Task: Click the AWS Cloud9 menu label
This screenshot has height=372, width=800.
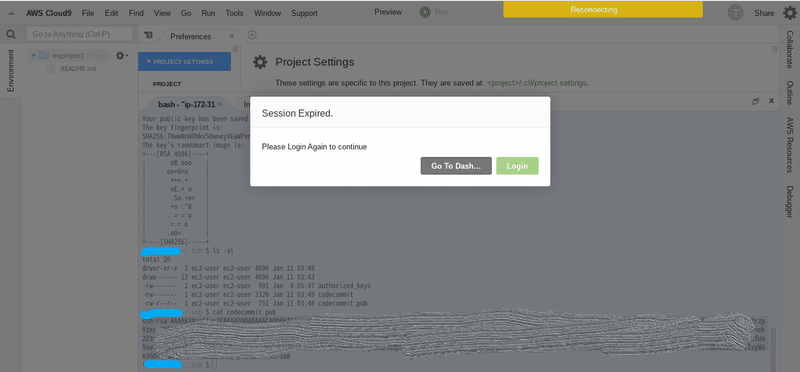Action: (x=48, y=13)
